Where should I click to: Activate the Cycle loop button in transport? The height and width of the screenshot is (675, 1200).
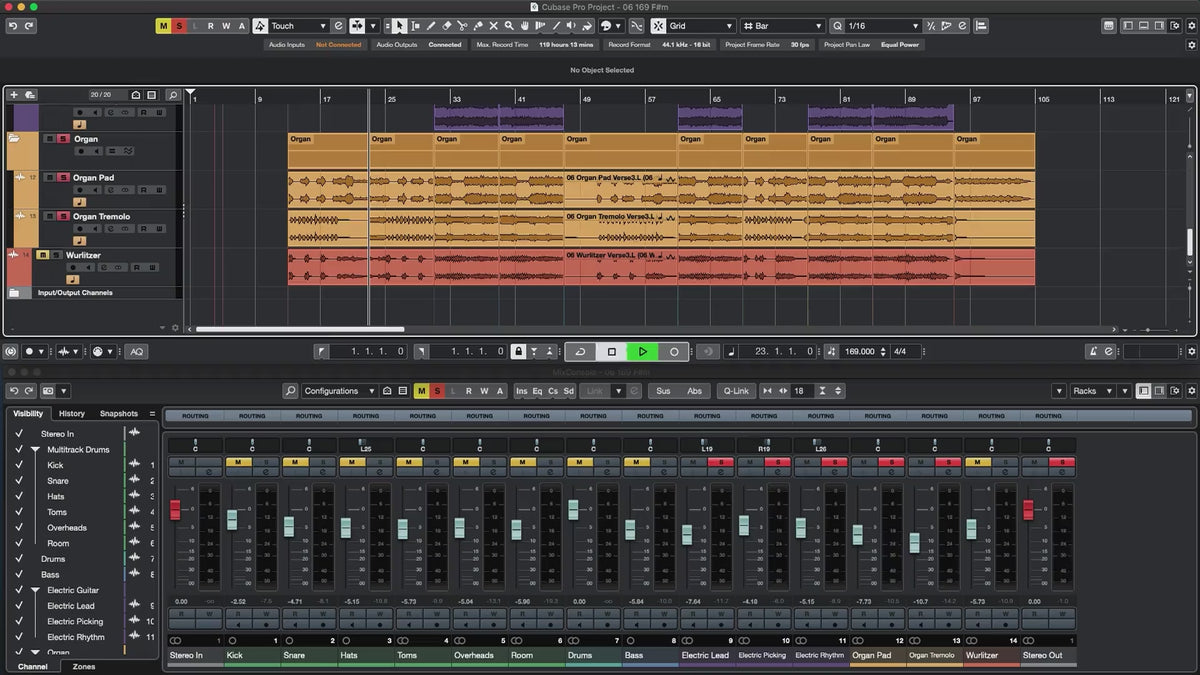580,352
